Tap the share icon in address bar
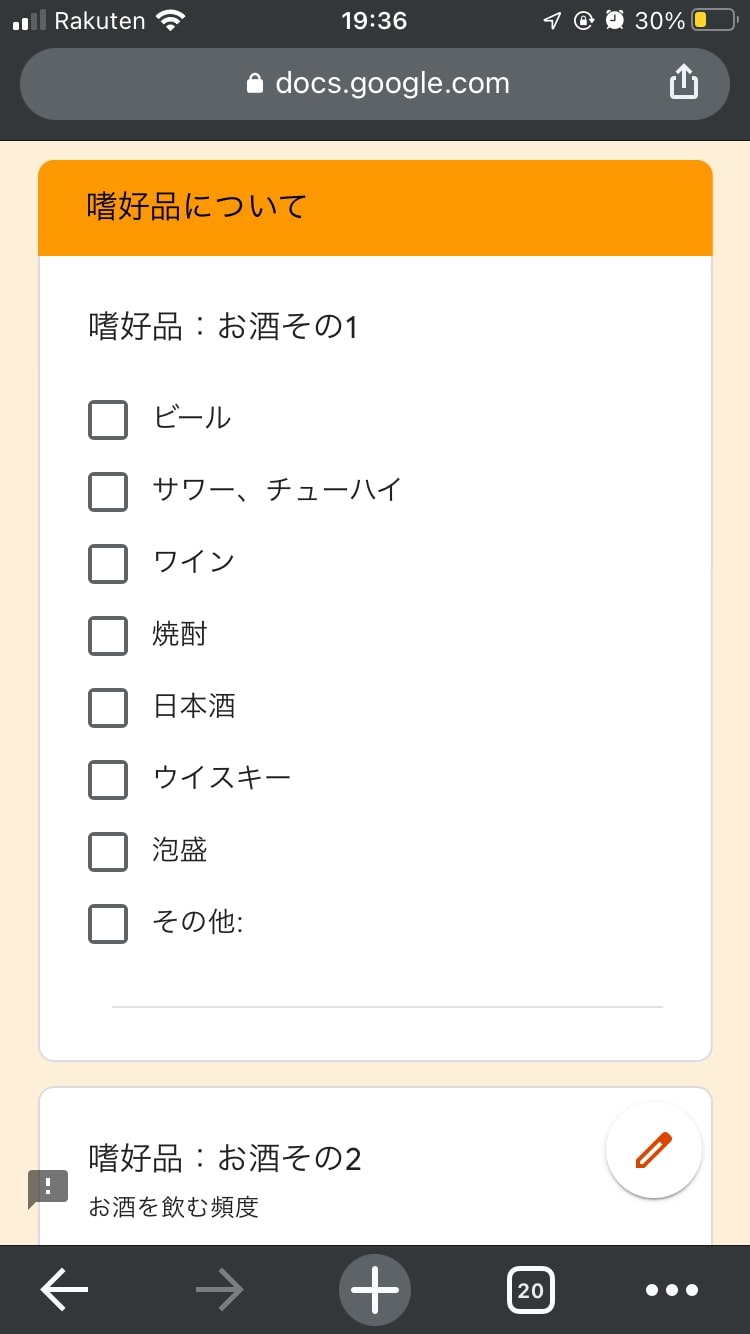The height and width of the screenshot is (1334, 750). (x=683, y=83)
